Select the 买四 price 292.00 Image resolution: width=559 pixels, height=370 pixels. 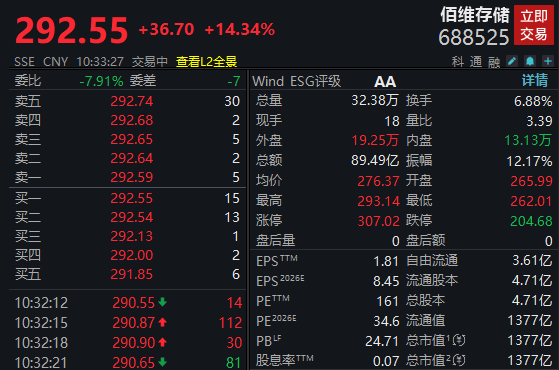[x=132, y=255]
